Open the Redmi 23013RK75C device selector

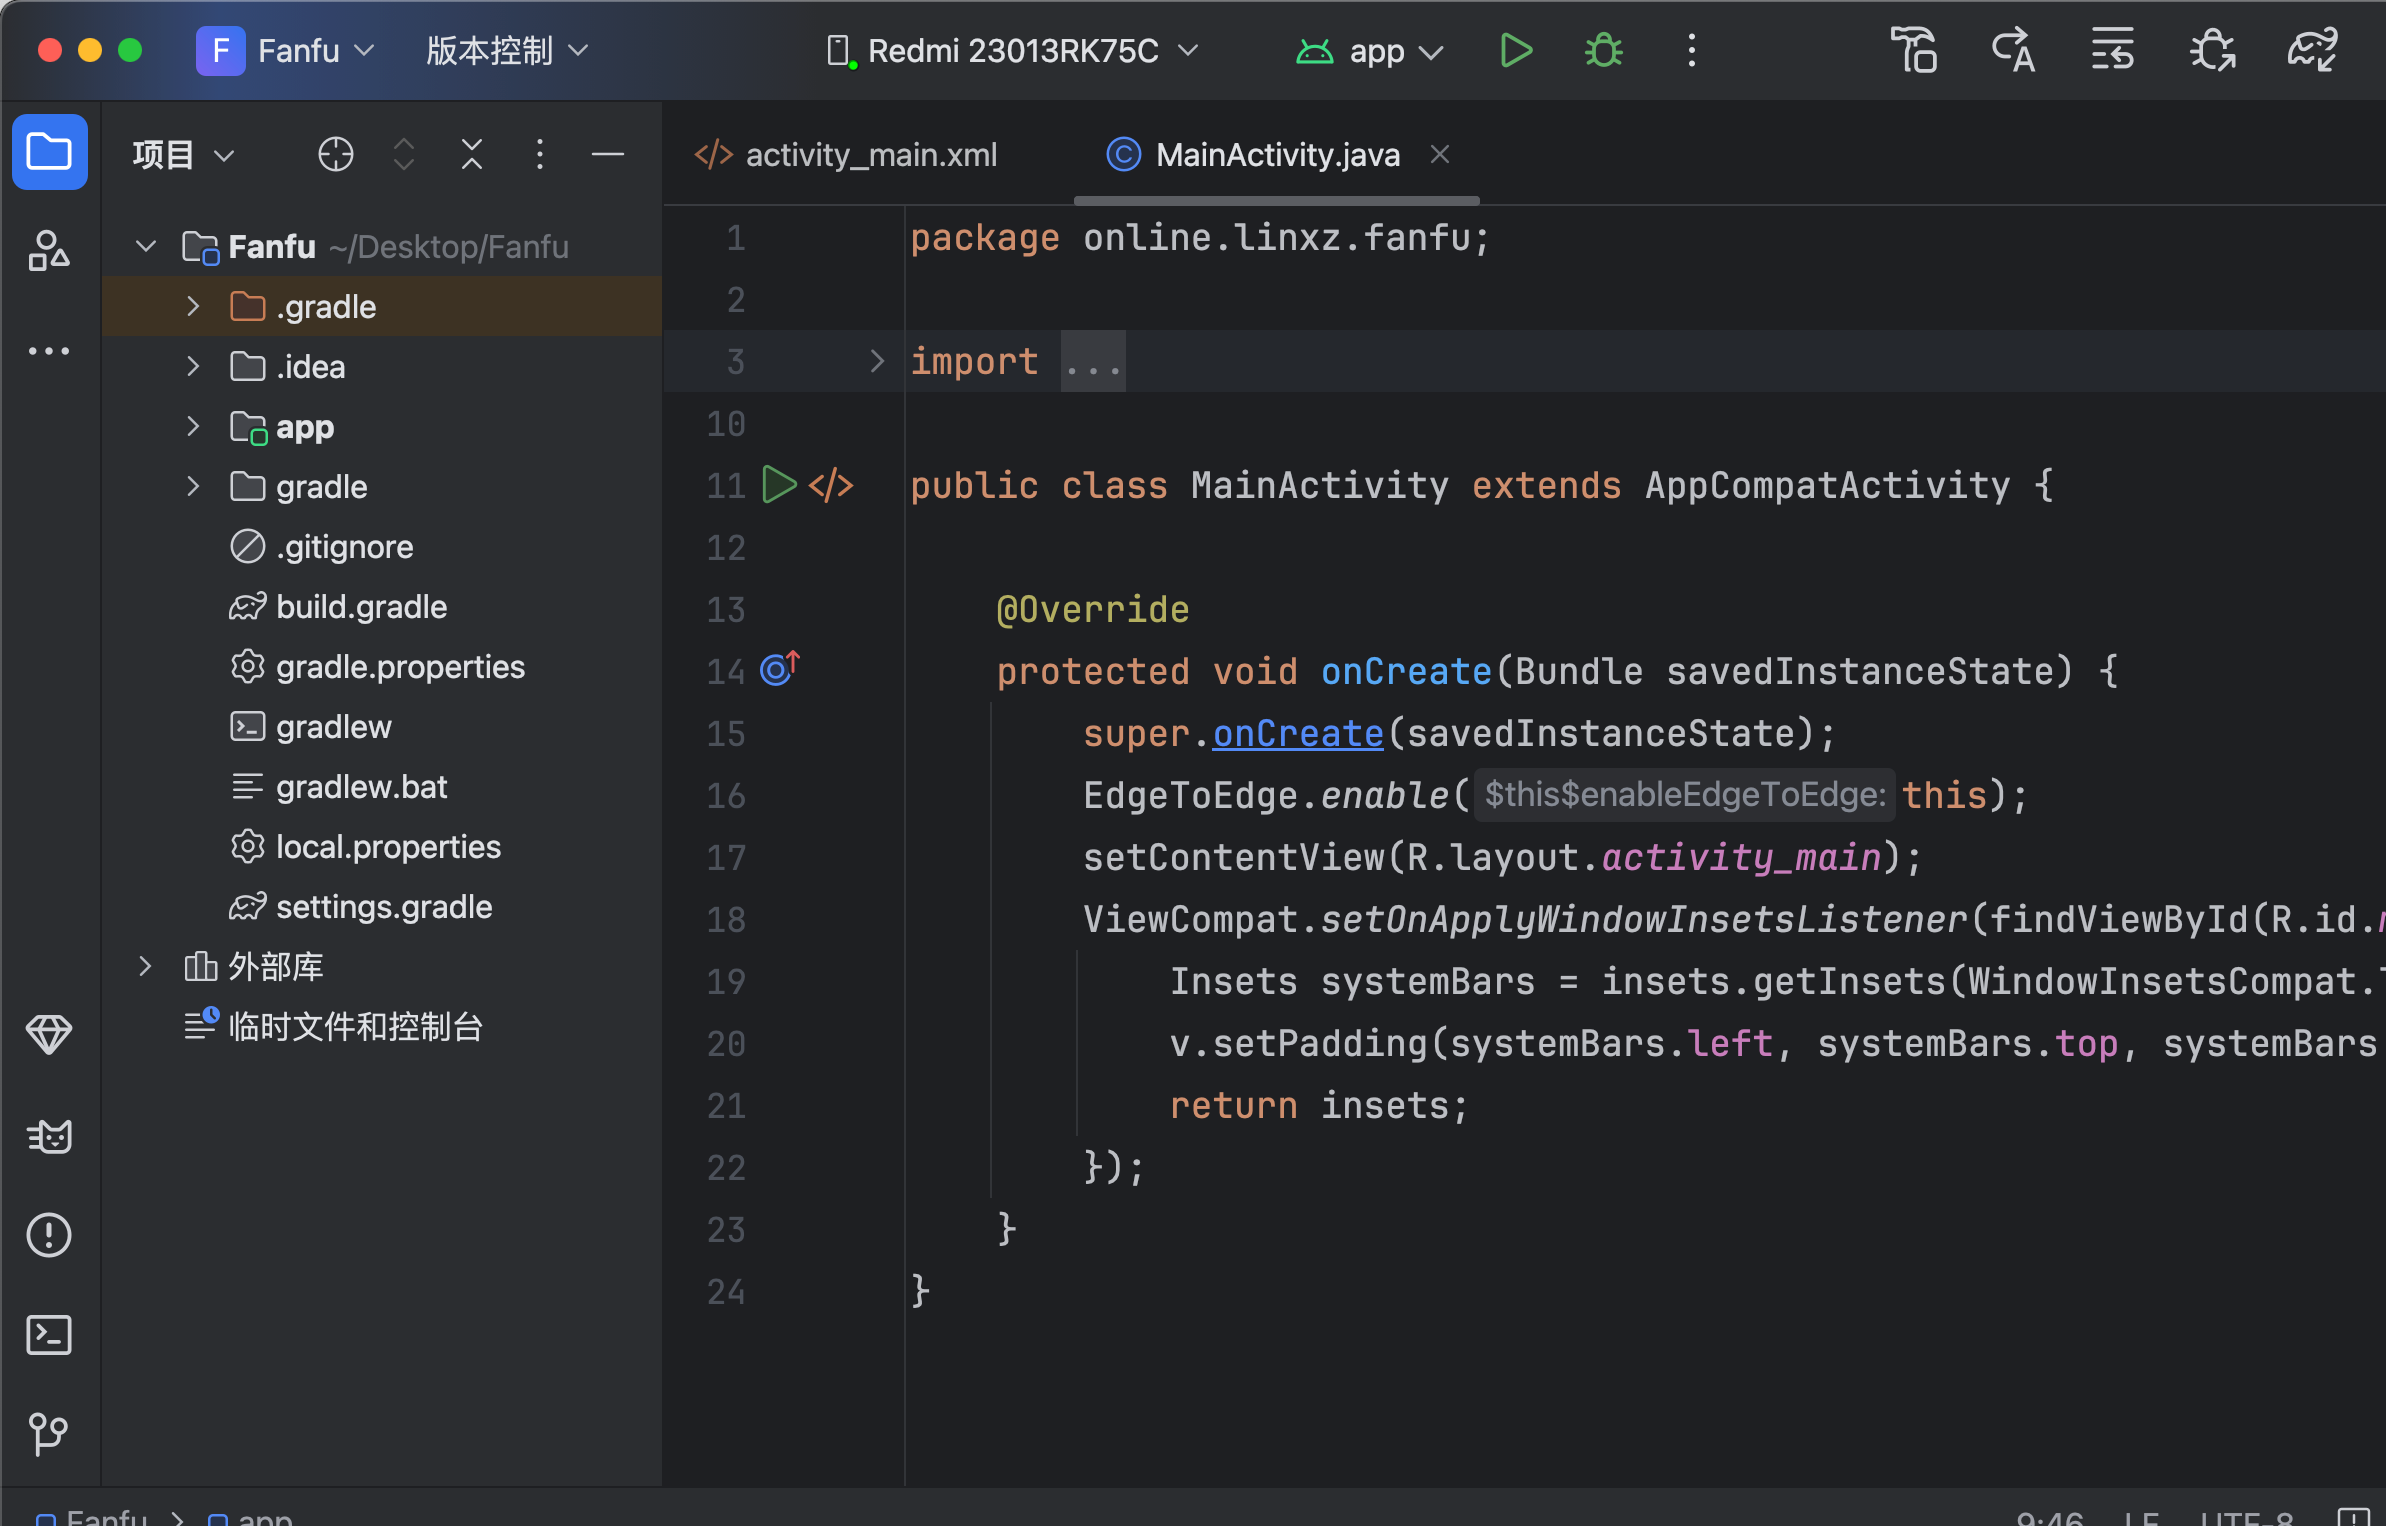[x=1012, y=50]
